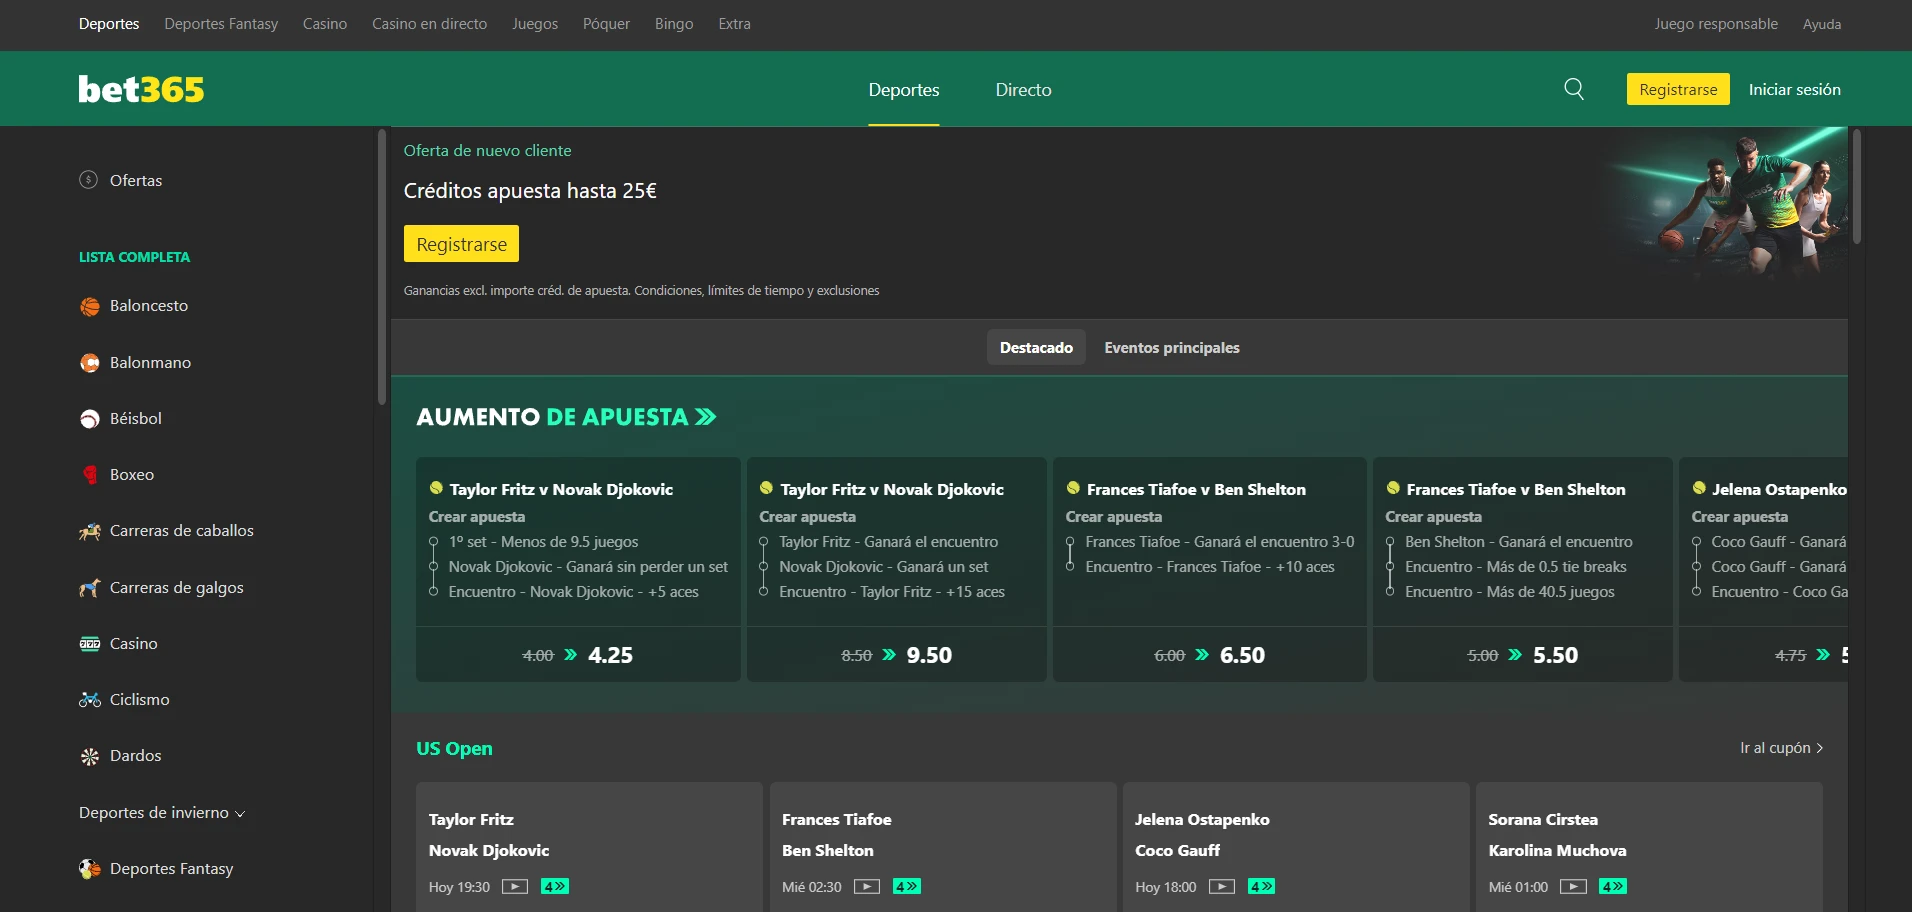
Task: Click bet boost badge for Cirstea v Muchova match
Action: [1613, 887]
